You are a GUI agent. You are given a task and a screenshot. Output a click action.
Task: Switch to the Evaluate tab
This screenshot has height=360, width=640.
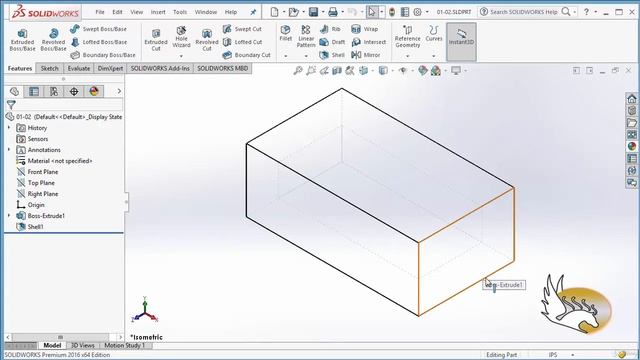(x=79, y=69)
